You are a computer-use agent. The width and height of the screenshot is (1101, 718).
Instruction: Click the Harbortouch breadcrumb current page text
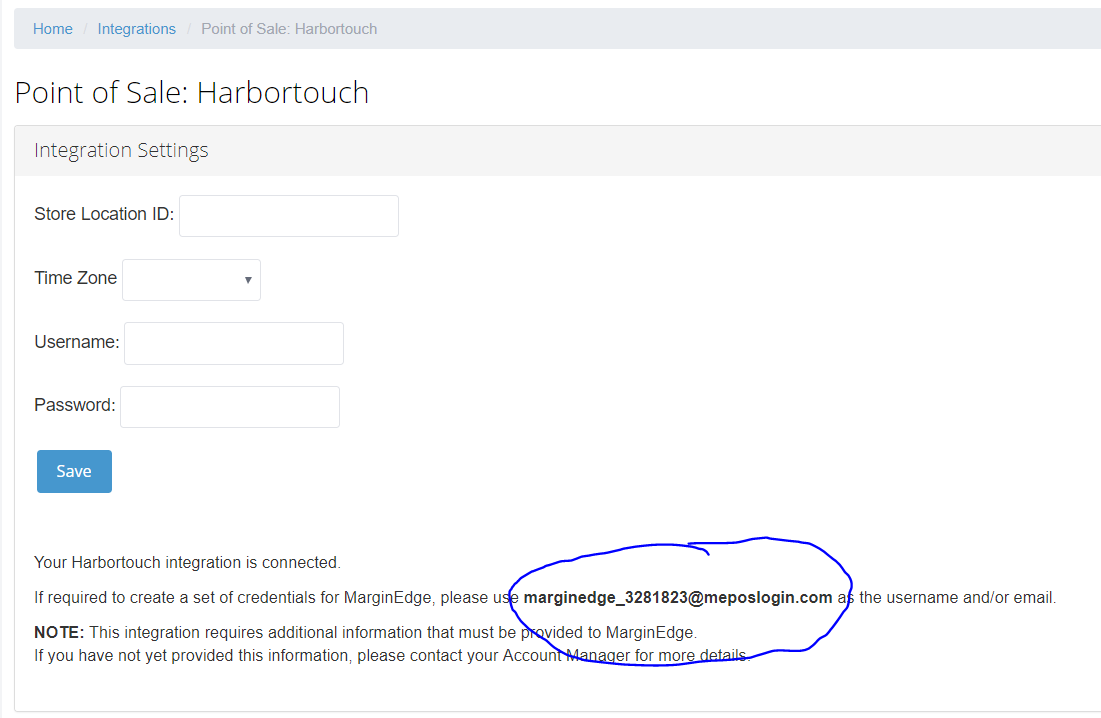coord(289,29)
